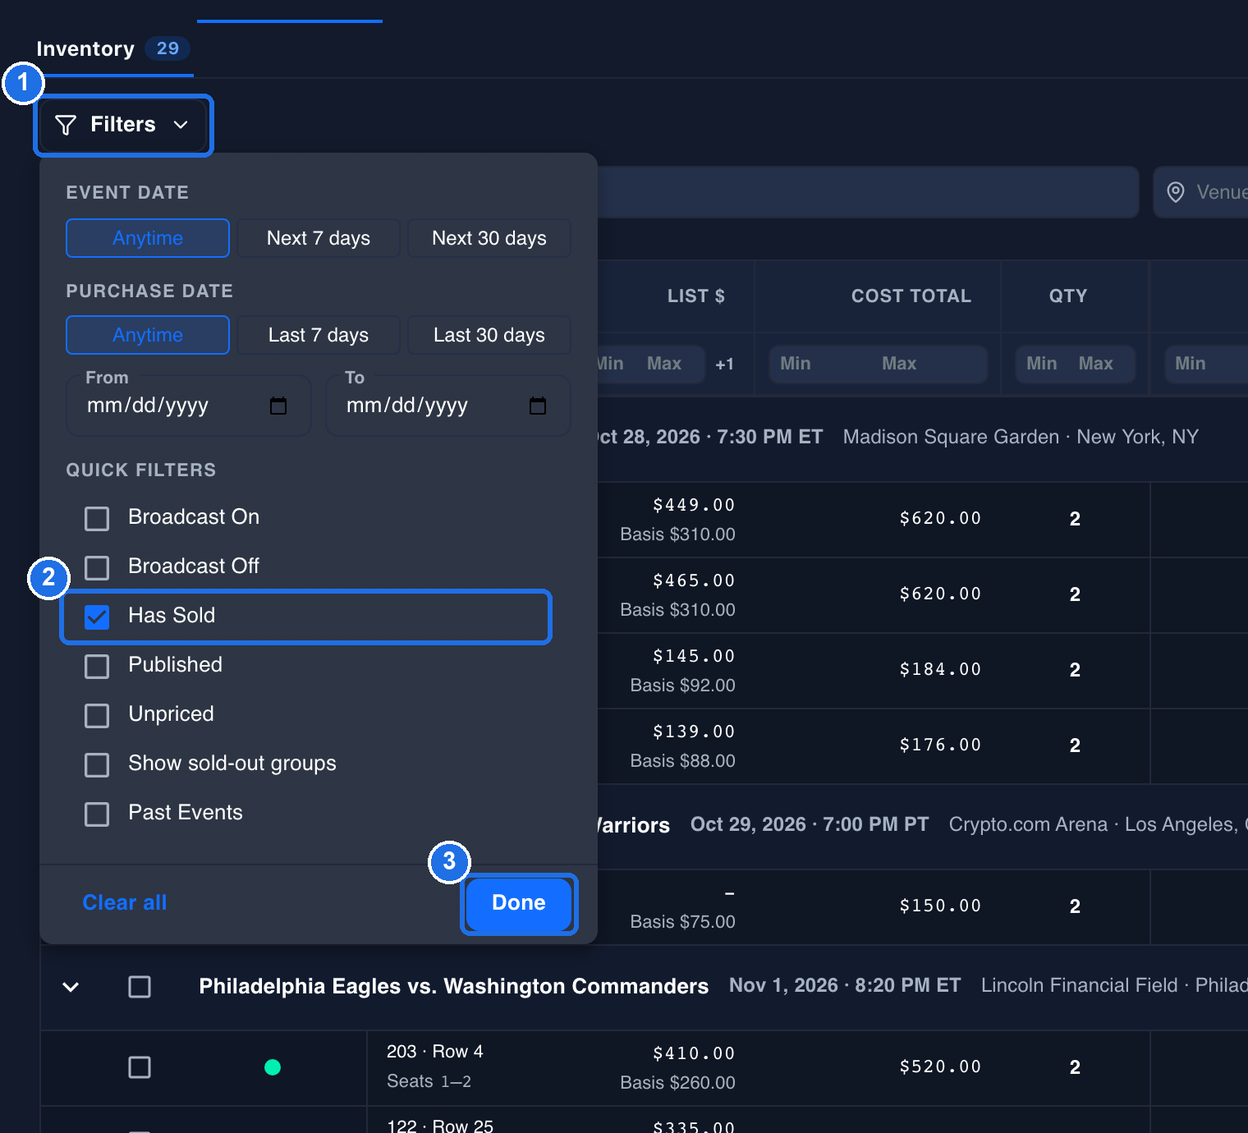Select the 203 Row 4 listing checkbox

(140, 1067)
